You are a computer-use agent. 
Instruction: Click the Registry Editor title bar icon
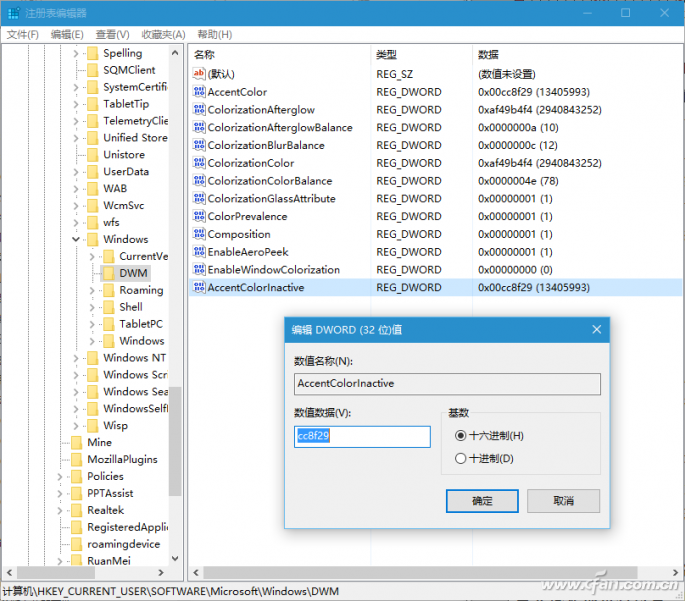coord(14,13)
